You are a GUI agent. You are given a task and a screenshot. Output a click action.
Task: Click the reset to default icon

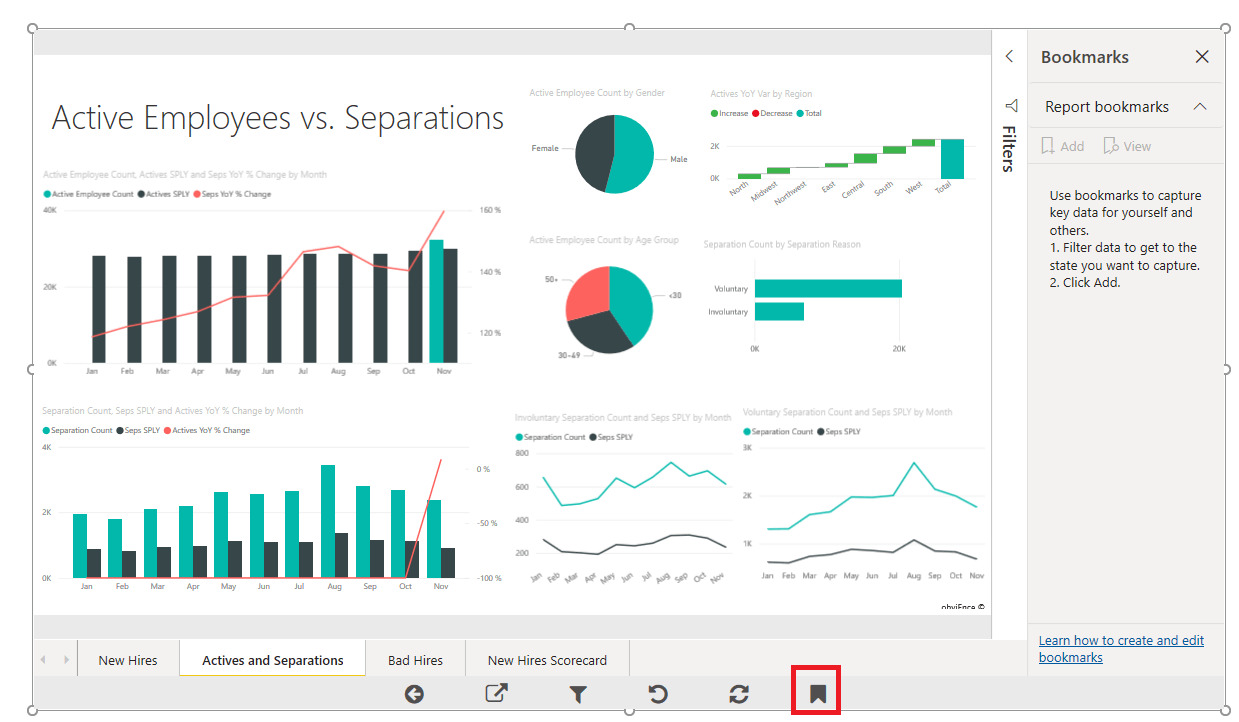[657, 692]
